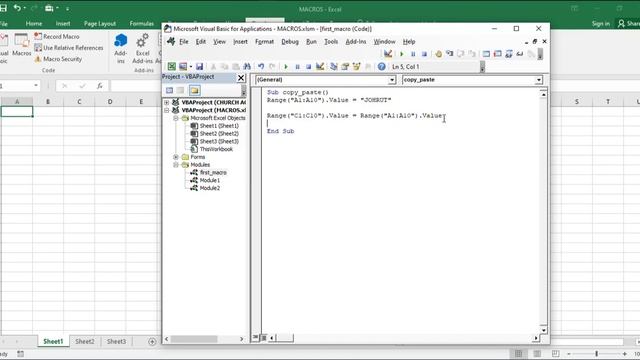
Task: Open Immediate Window icon on Debug toolbar
Action: 498,54
